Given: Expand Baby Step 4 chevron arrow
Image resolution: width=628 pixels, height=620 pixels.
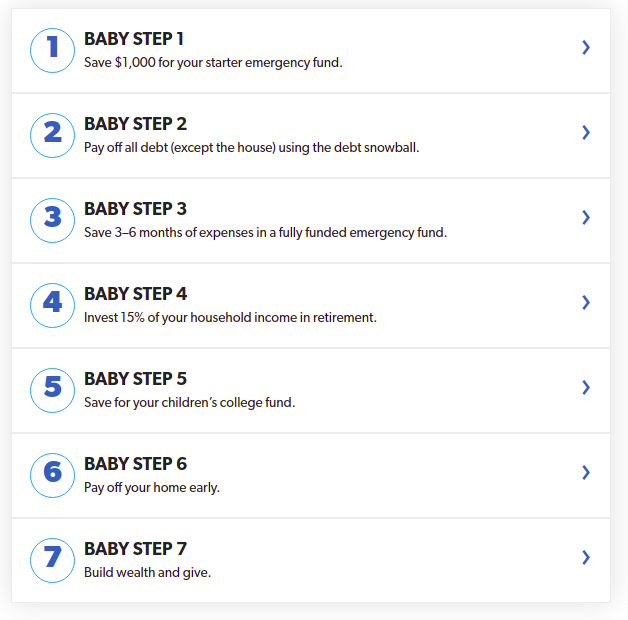Looking at the screenshot, I should pos(586,302).
